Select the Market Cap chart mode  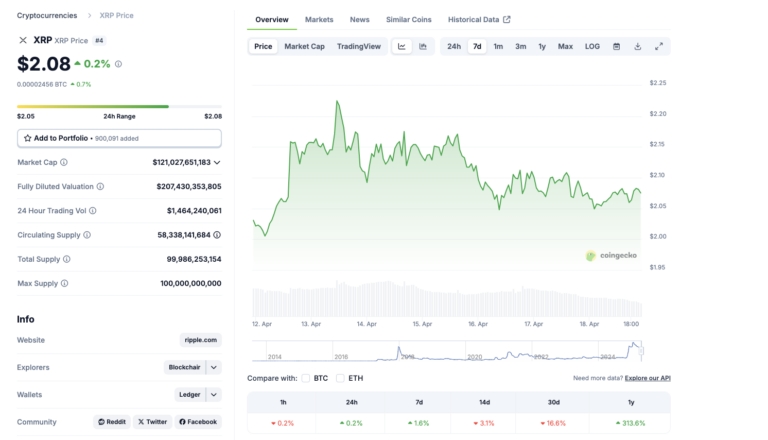304,47
